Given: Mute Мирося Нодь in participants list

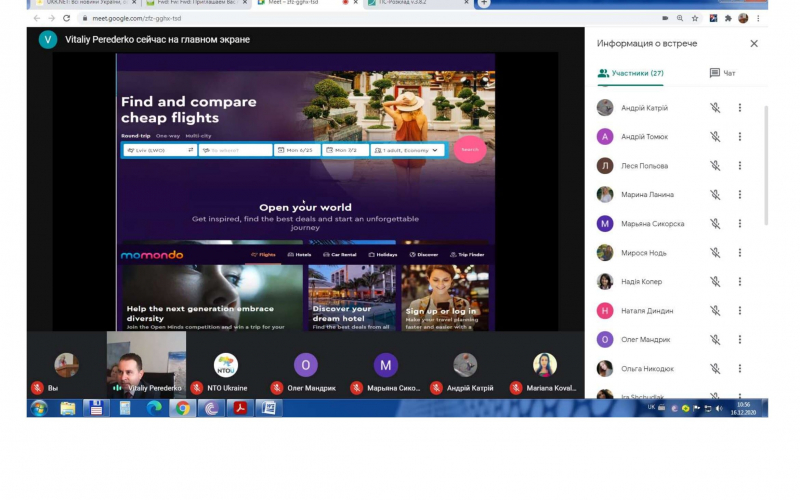Looking at the screenshot, I should (715, 253).
